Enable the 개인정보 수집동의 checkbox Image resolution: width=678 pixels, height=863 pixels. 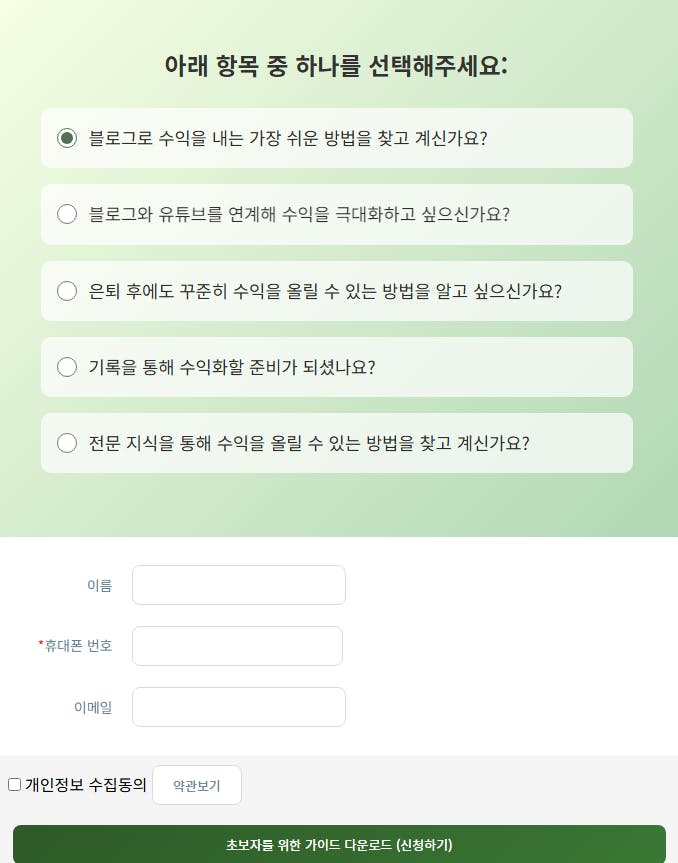tap(14, 785)
